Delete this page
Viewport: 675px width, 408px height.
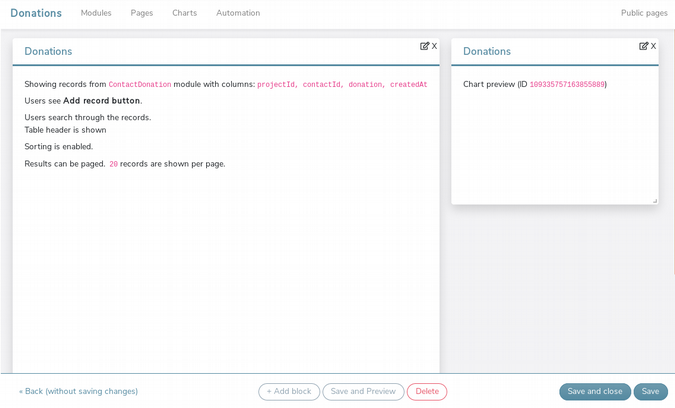pos(427,391)
